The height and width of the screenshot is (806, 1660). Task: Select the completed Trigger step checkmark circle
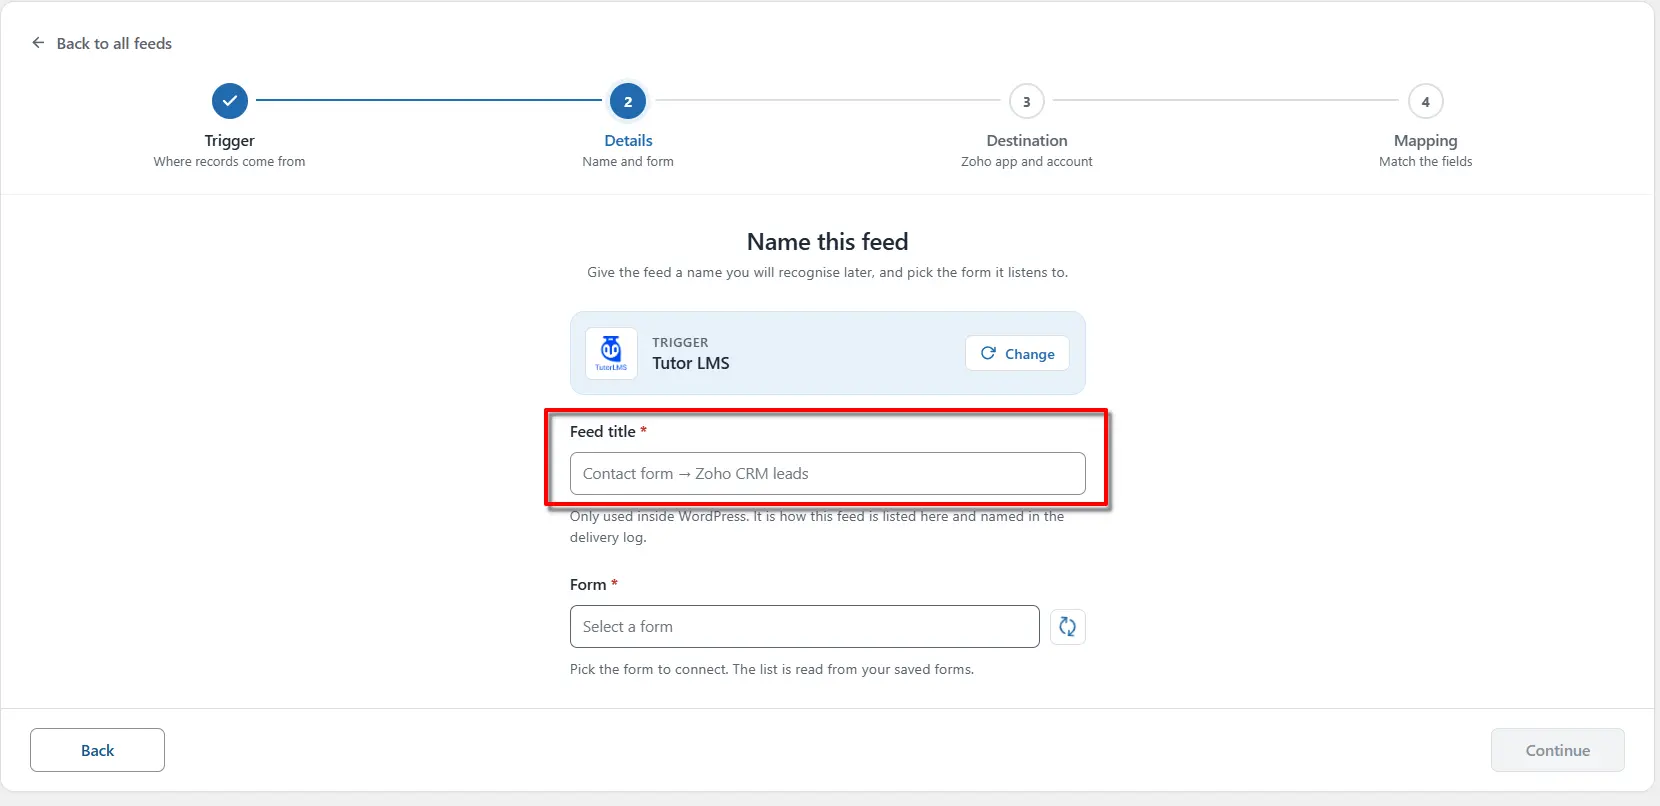click(x=230, y=101)
